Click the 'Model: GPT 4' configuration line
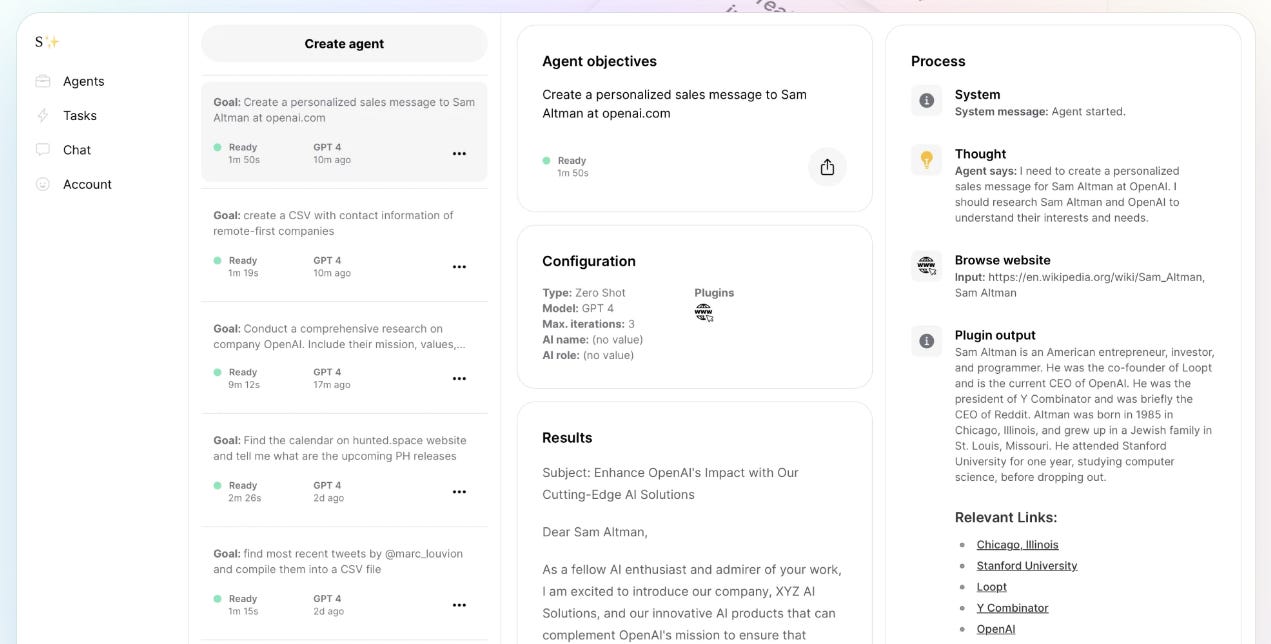 coord(578,309)
